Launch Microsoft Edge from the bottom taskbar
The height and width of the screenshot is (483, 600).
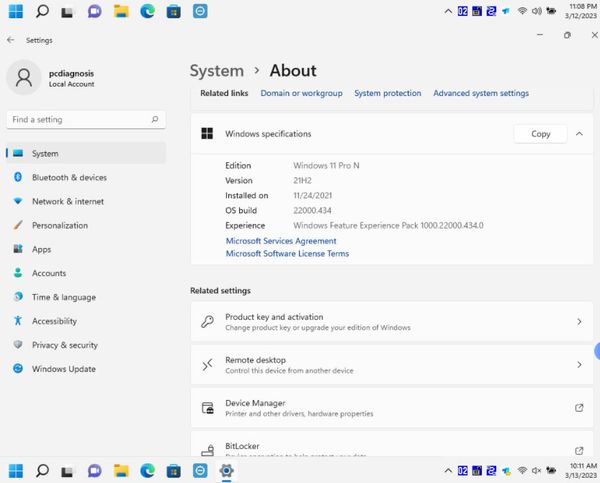tap(147, 471)
